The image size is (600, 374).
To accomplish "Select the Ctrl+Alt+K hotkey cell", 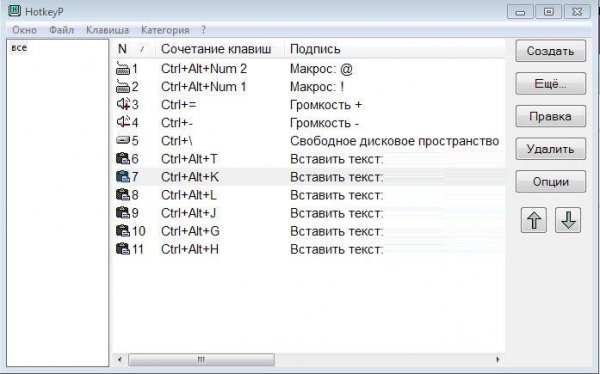I will pyautogui.click(x=190, y=177).
